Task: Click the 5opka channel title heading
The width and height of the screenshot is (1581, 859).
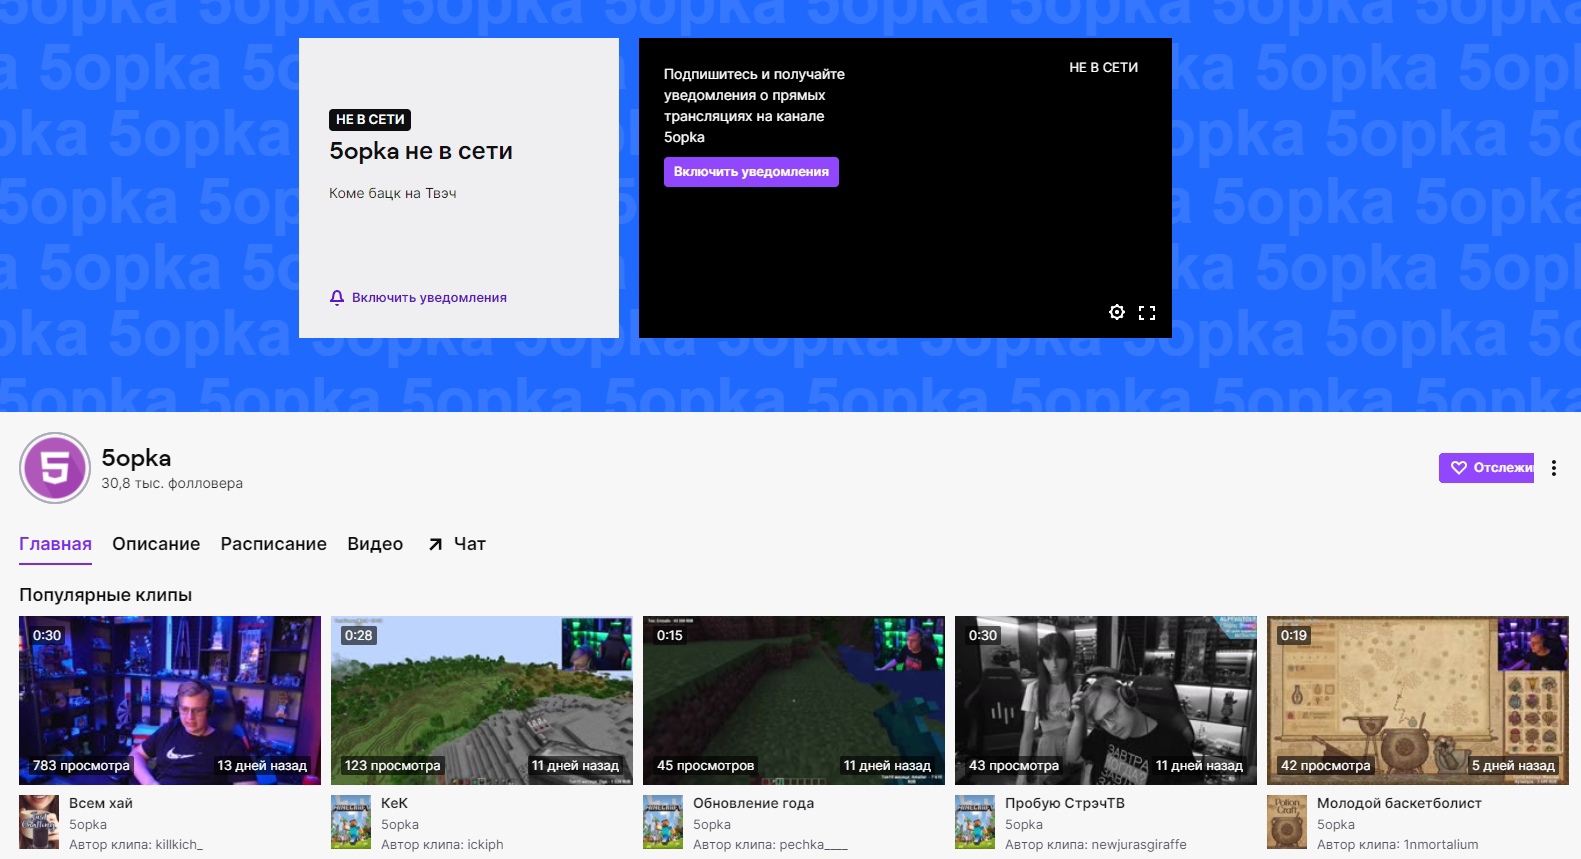Action: pos(136,458)
